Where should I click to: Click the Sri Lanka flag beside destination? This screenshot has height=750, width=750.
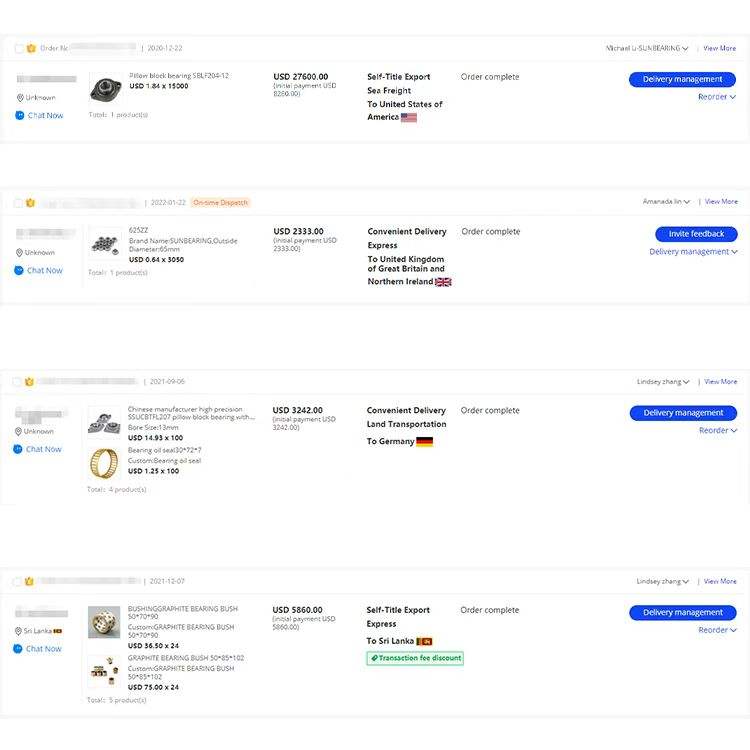click(x=424, y=641)
